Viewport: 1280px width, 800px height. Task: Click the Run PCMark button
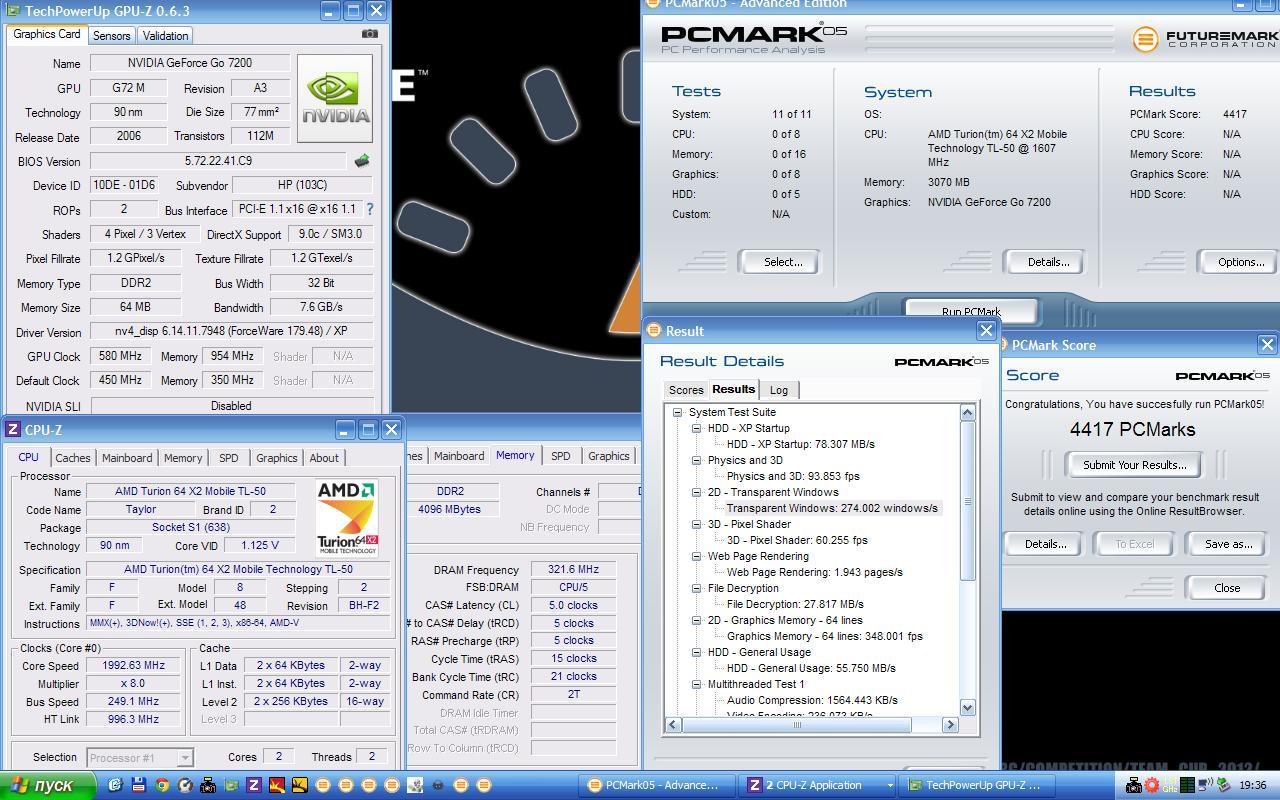[971, 312]
